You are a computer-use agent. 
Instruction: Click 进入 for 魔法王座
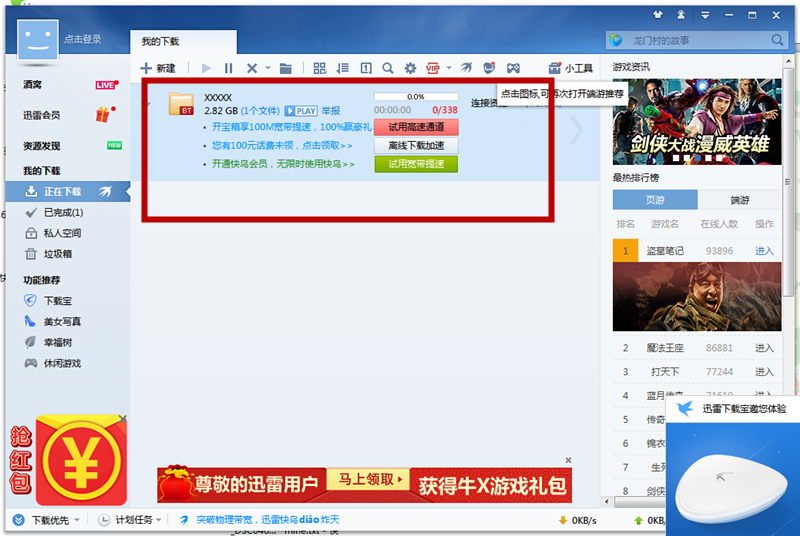click(764, 348)
